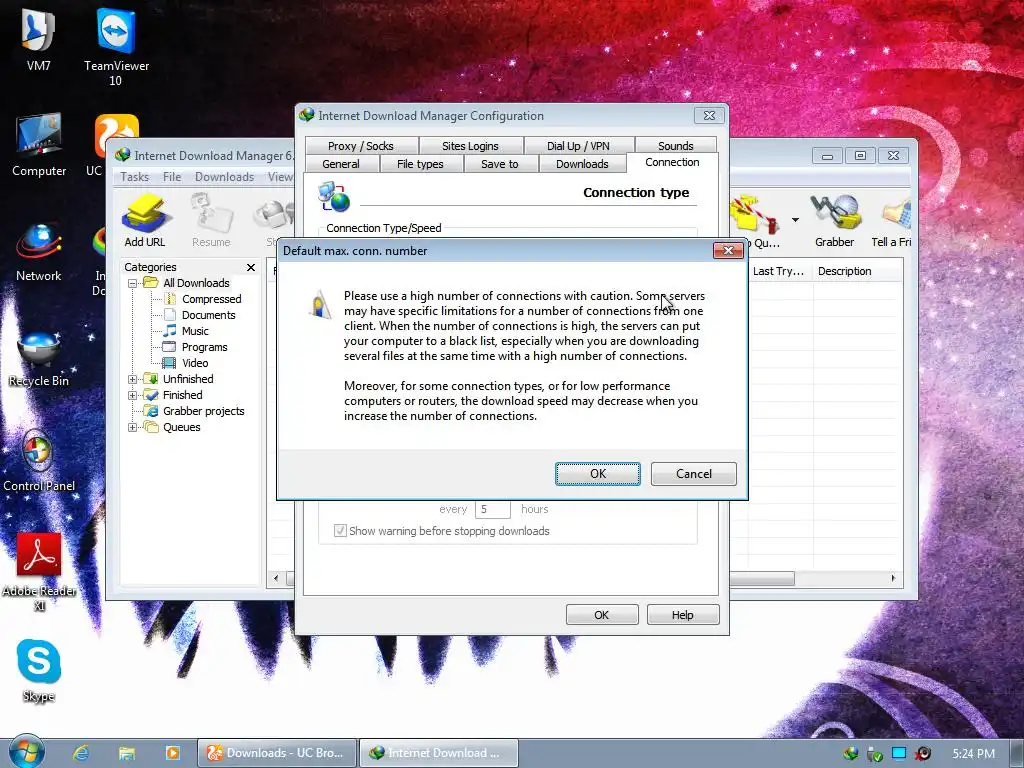Switch to the Dial Up / VPN tab
1024x768 pixels.
(579, 146)
